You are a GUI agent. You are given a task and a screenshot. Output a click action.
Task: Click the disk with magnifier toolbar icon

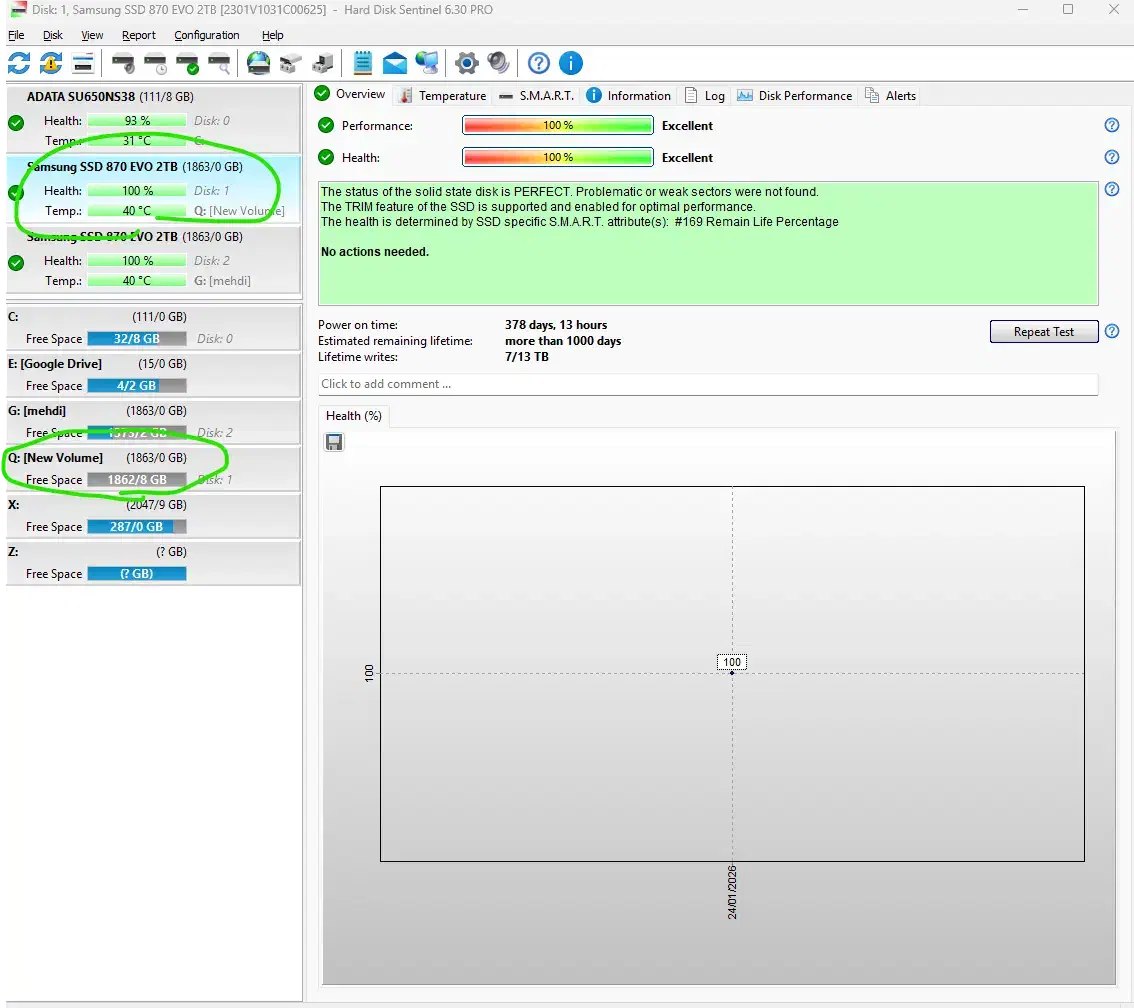pyautogui.click(x=219, y=64)
